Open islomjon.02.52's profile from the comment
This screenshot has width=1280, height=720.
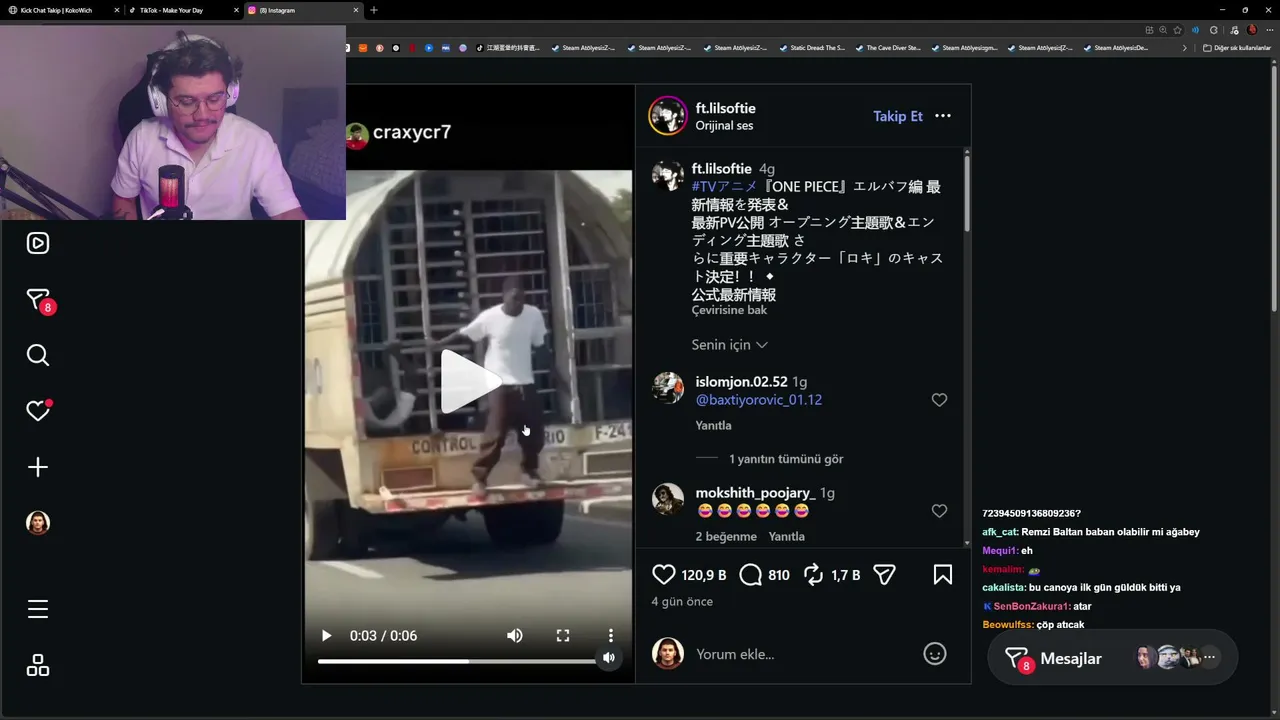(742, 382)
